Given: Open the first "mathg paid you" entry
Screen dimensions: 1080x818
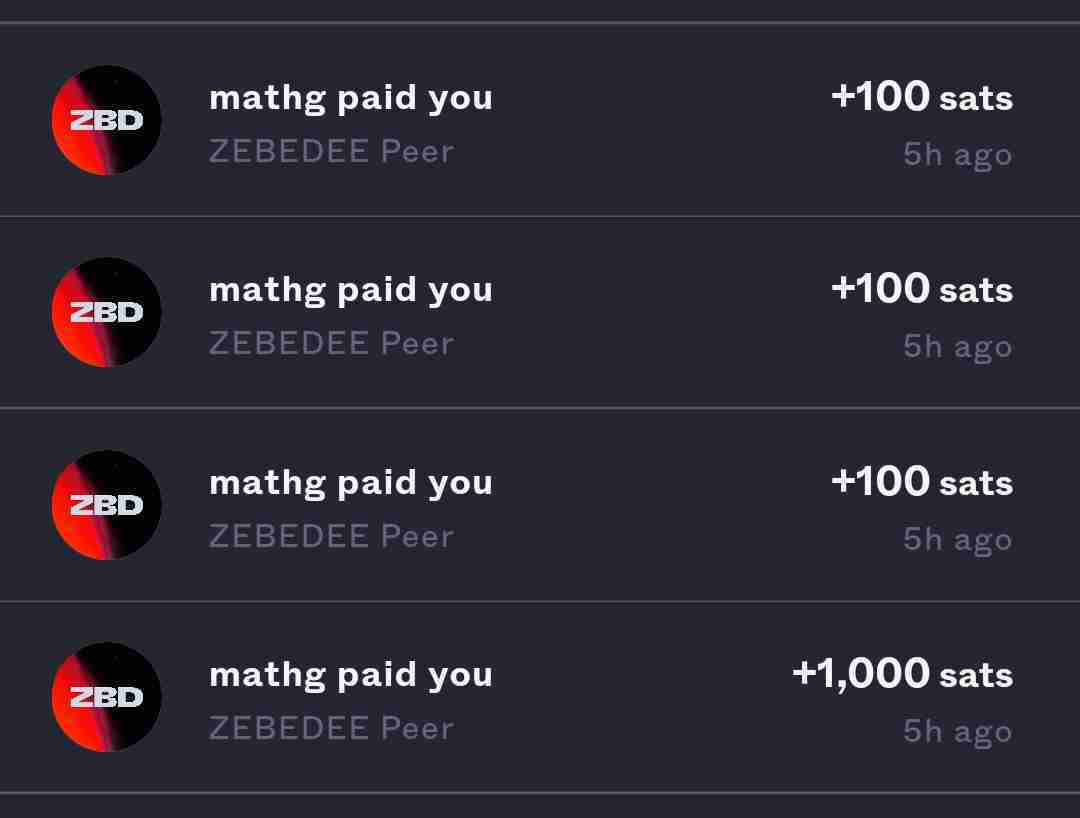Looking at the screenshot, I should click(350, 98).
